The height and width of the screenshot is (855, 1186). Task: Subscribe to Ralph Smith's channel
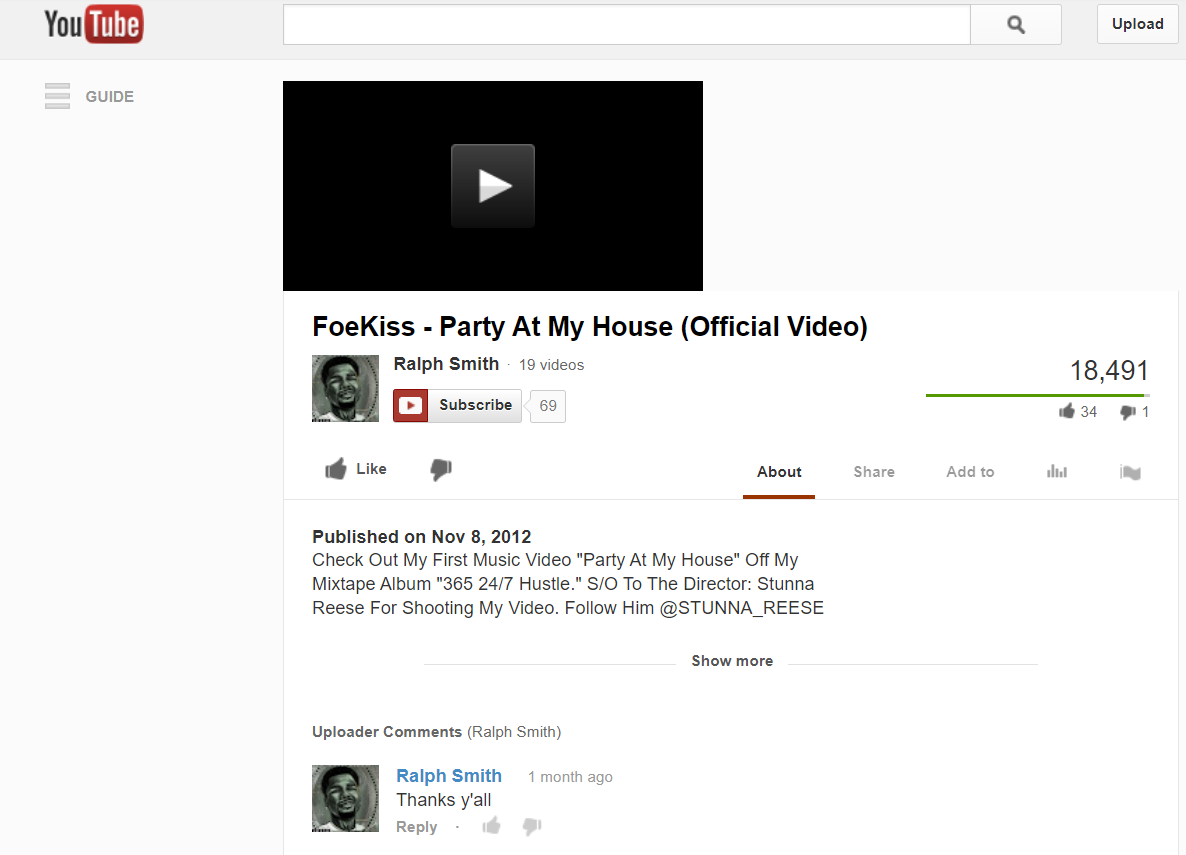(457, 406)
